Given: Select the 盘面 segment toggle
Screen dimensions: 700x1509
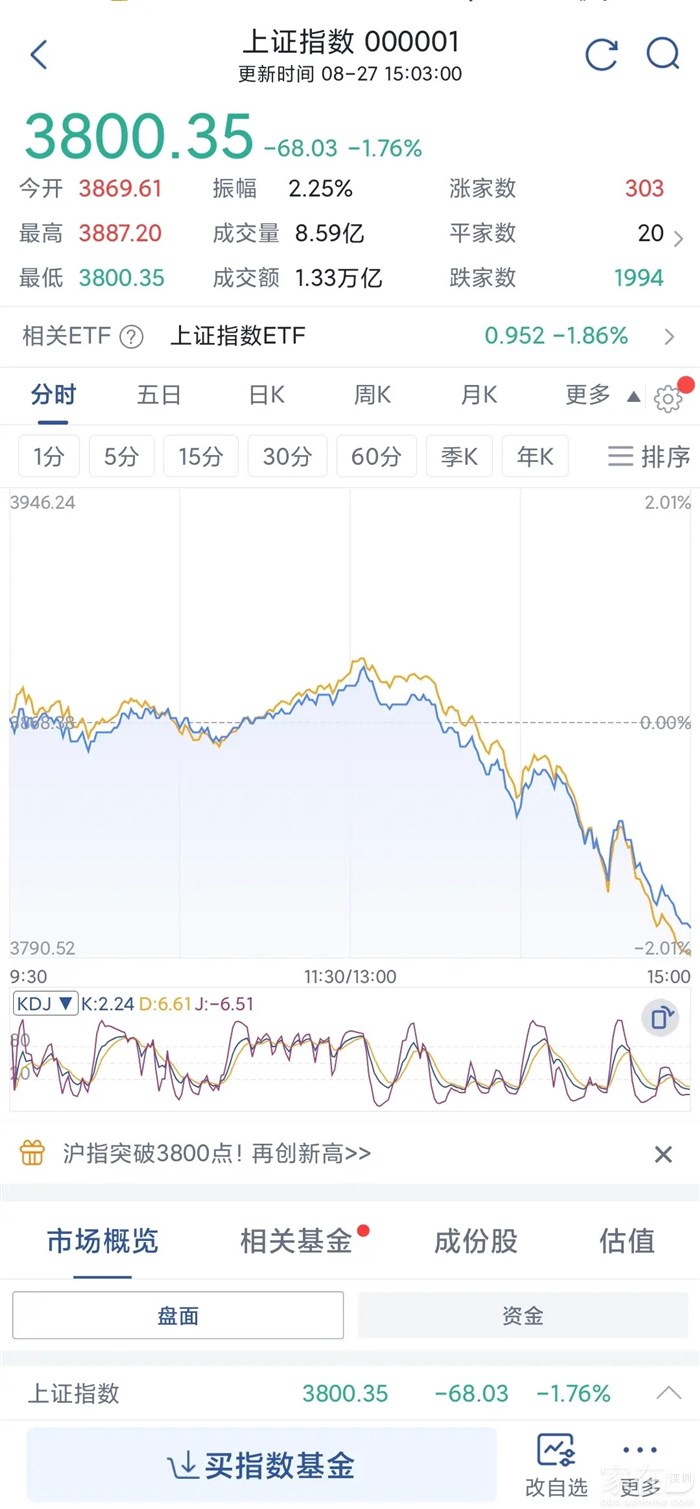Looking at the screenshot, I should coord(178,1315).
